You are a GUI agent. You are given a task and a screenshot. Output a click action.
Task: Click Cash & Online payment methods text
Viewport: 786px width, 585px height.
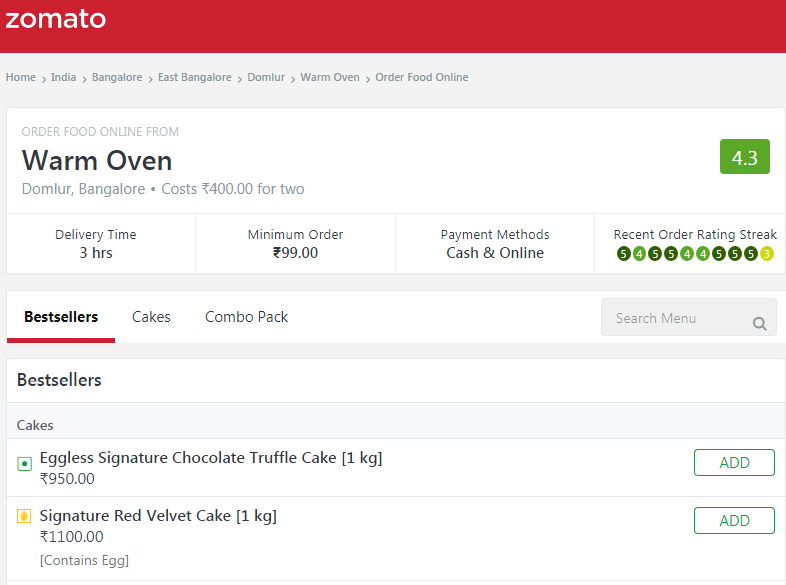pyautogui.click(x=495, y=253)
